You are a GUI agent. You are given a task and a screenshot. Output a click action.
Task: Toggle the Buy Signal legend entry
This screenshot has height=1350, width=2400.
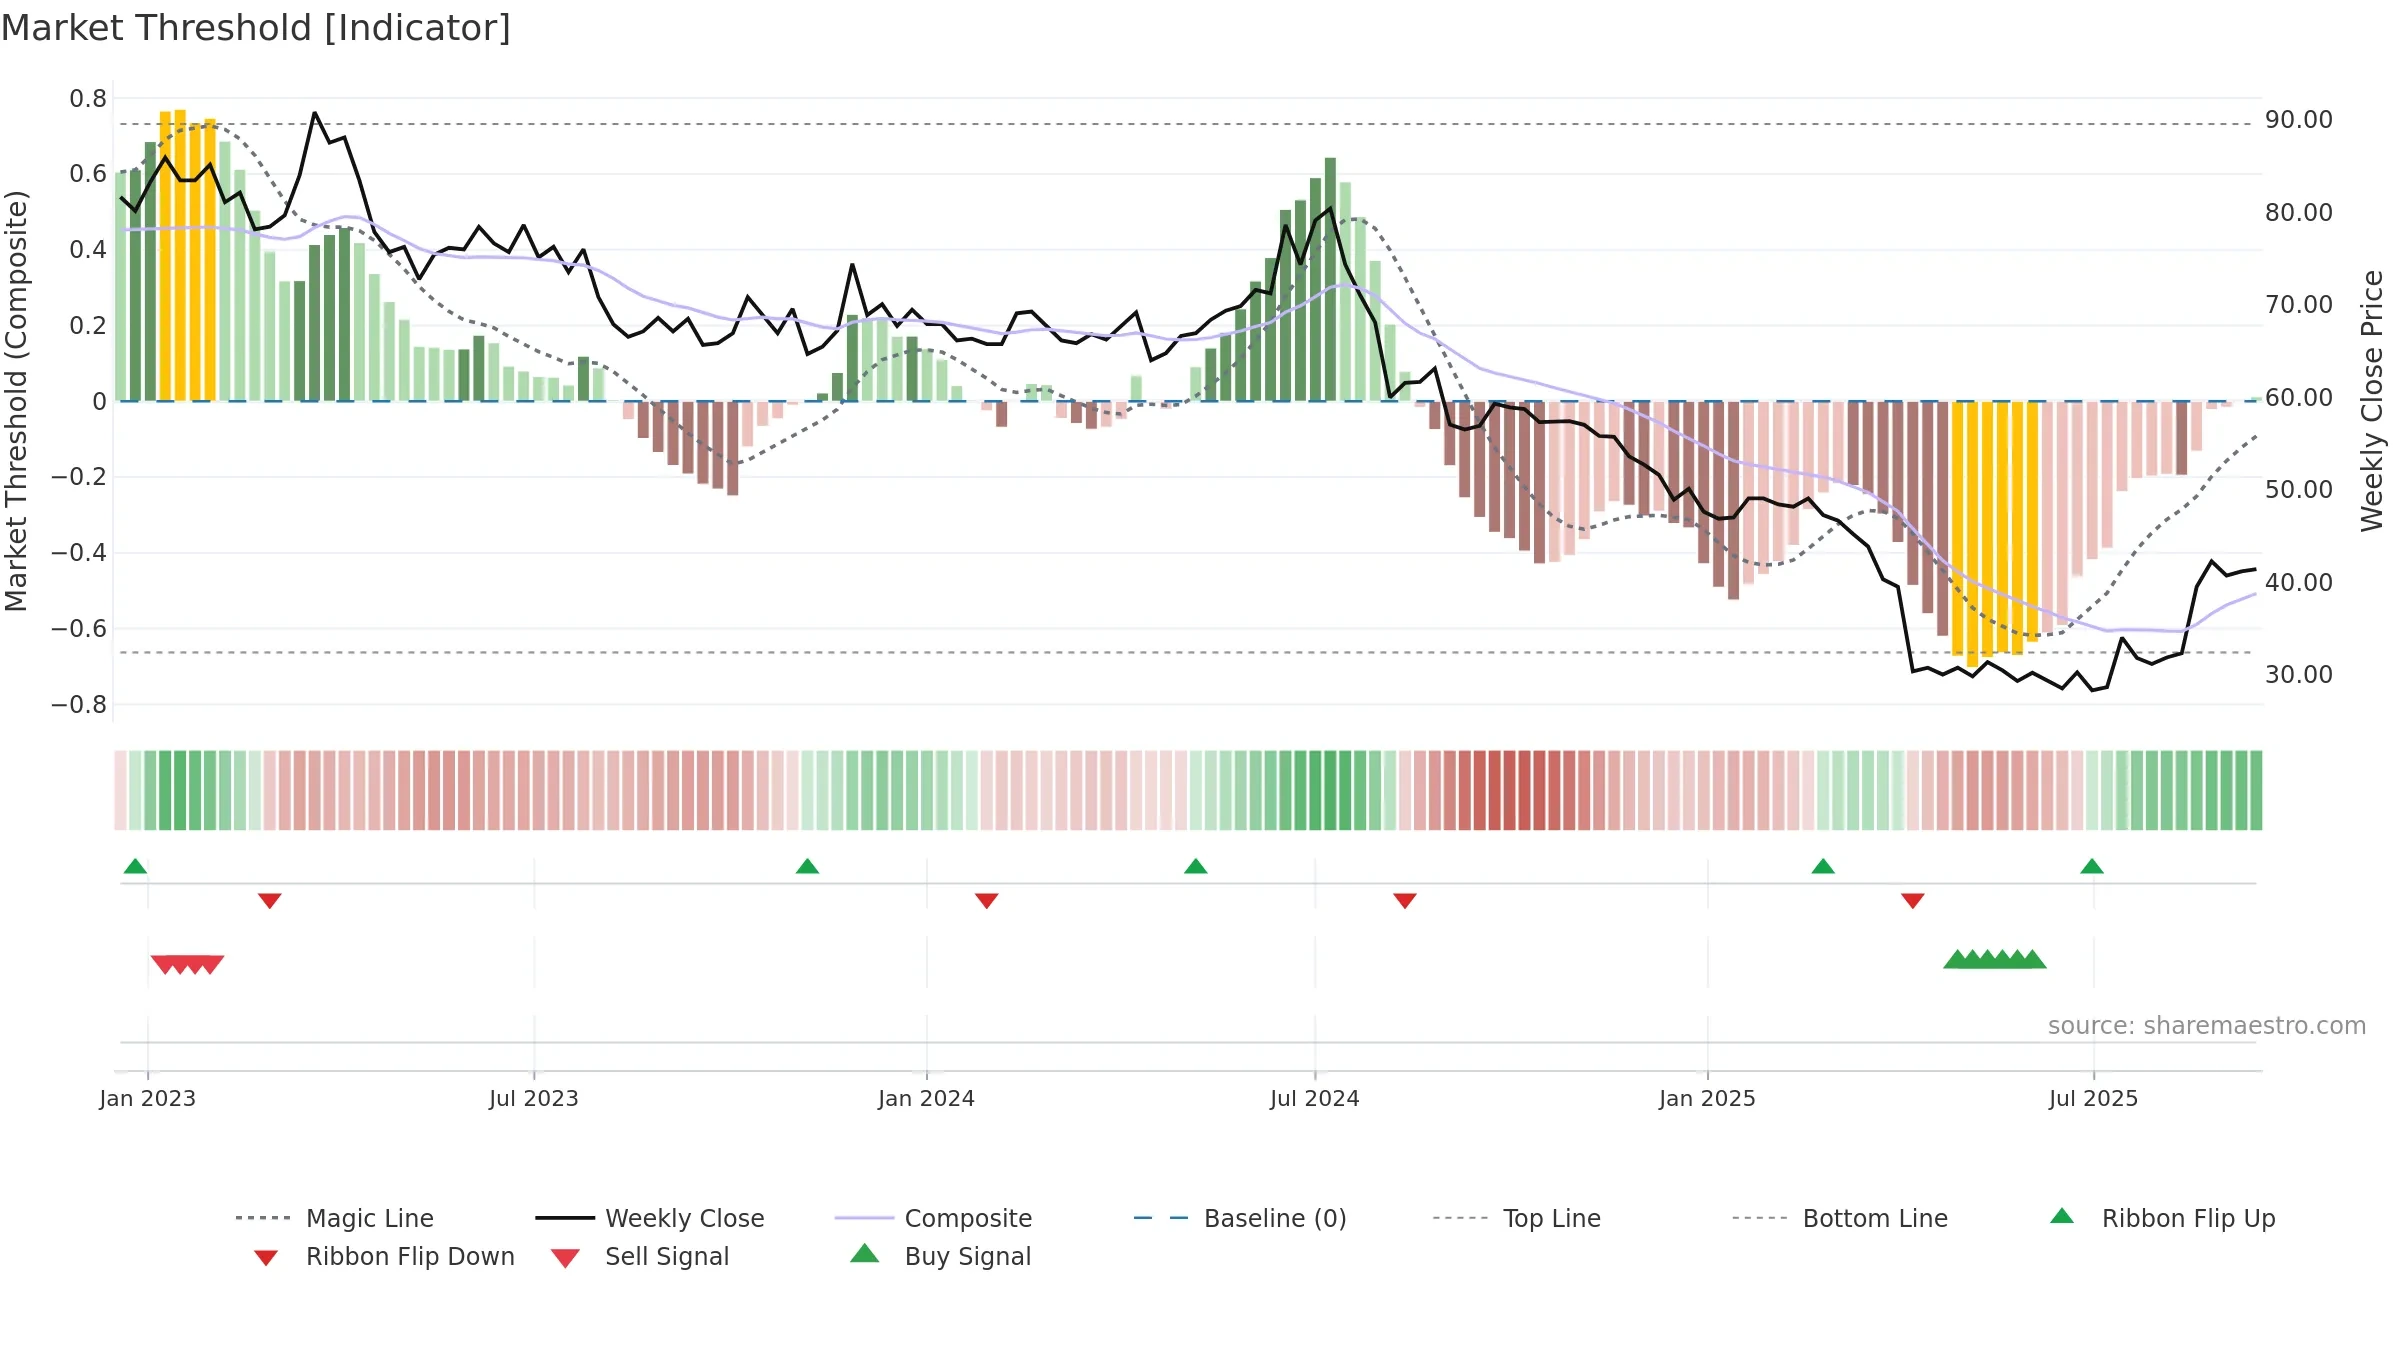940,1256
